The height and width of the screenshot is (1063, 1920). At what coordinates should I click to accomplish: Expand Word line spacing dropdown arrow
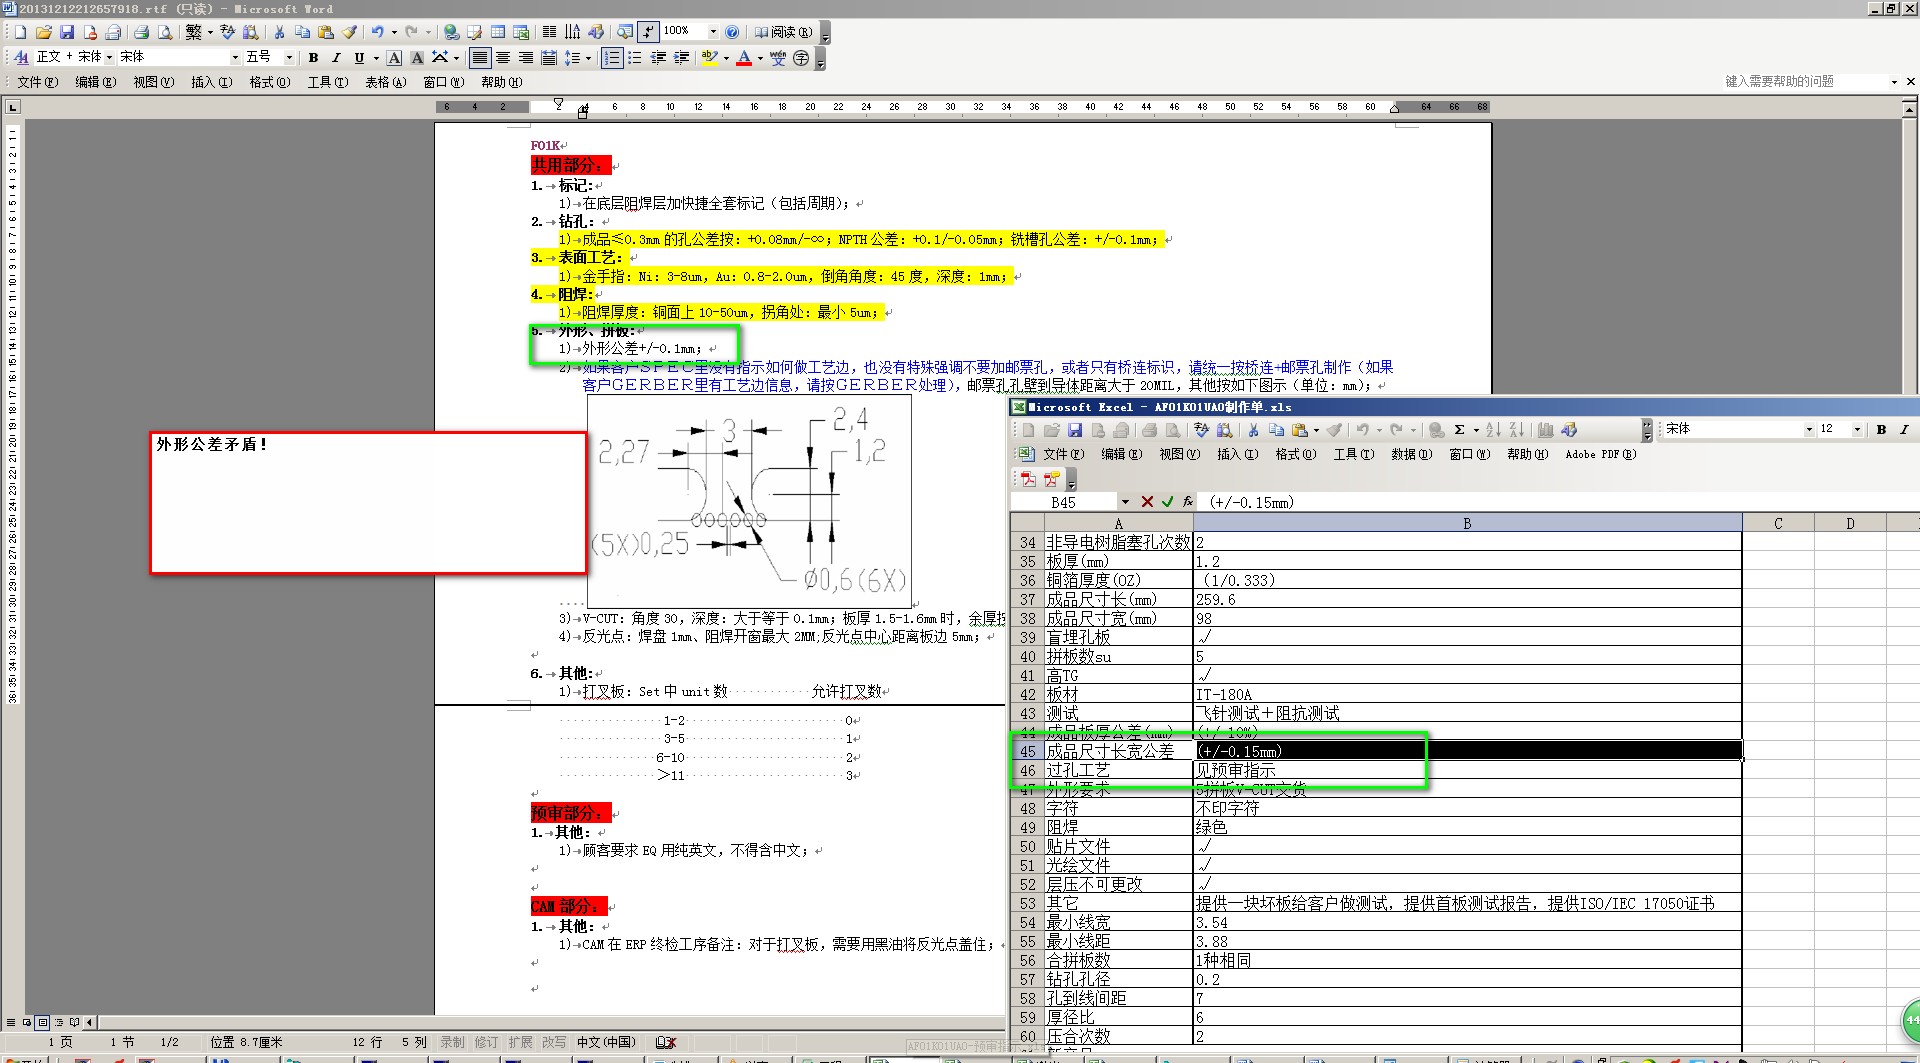click(588, 58)
